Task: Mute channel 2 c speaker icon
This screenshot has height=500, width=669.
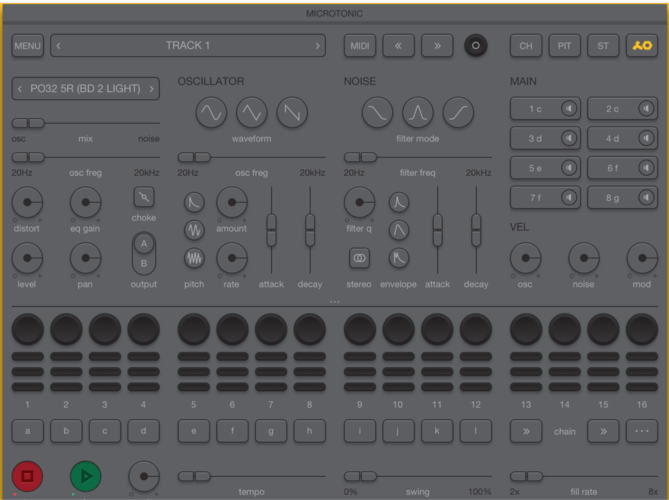Action: click(x=646, y=108)
